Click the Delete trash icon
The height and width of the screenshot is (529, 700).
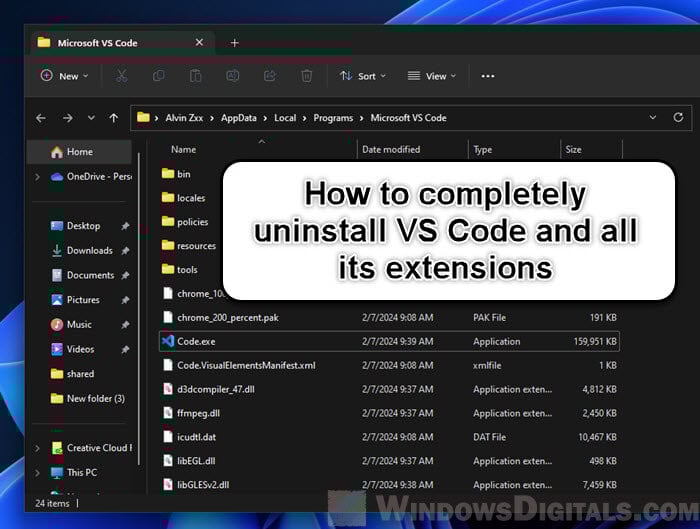pyautogui.click(x=306, y=76)
